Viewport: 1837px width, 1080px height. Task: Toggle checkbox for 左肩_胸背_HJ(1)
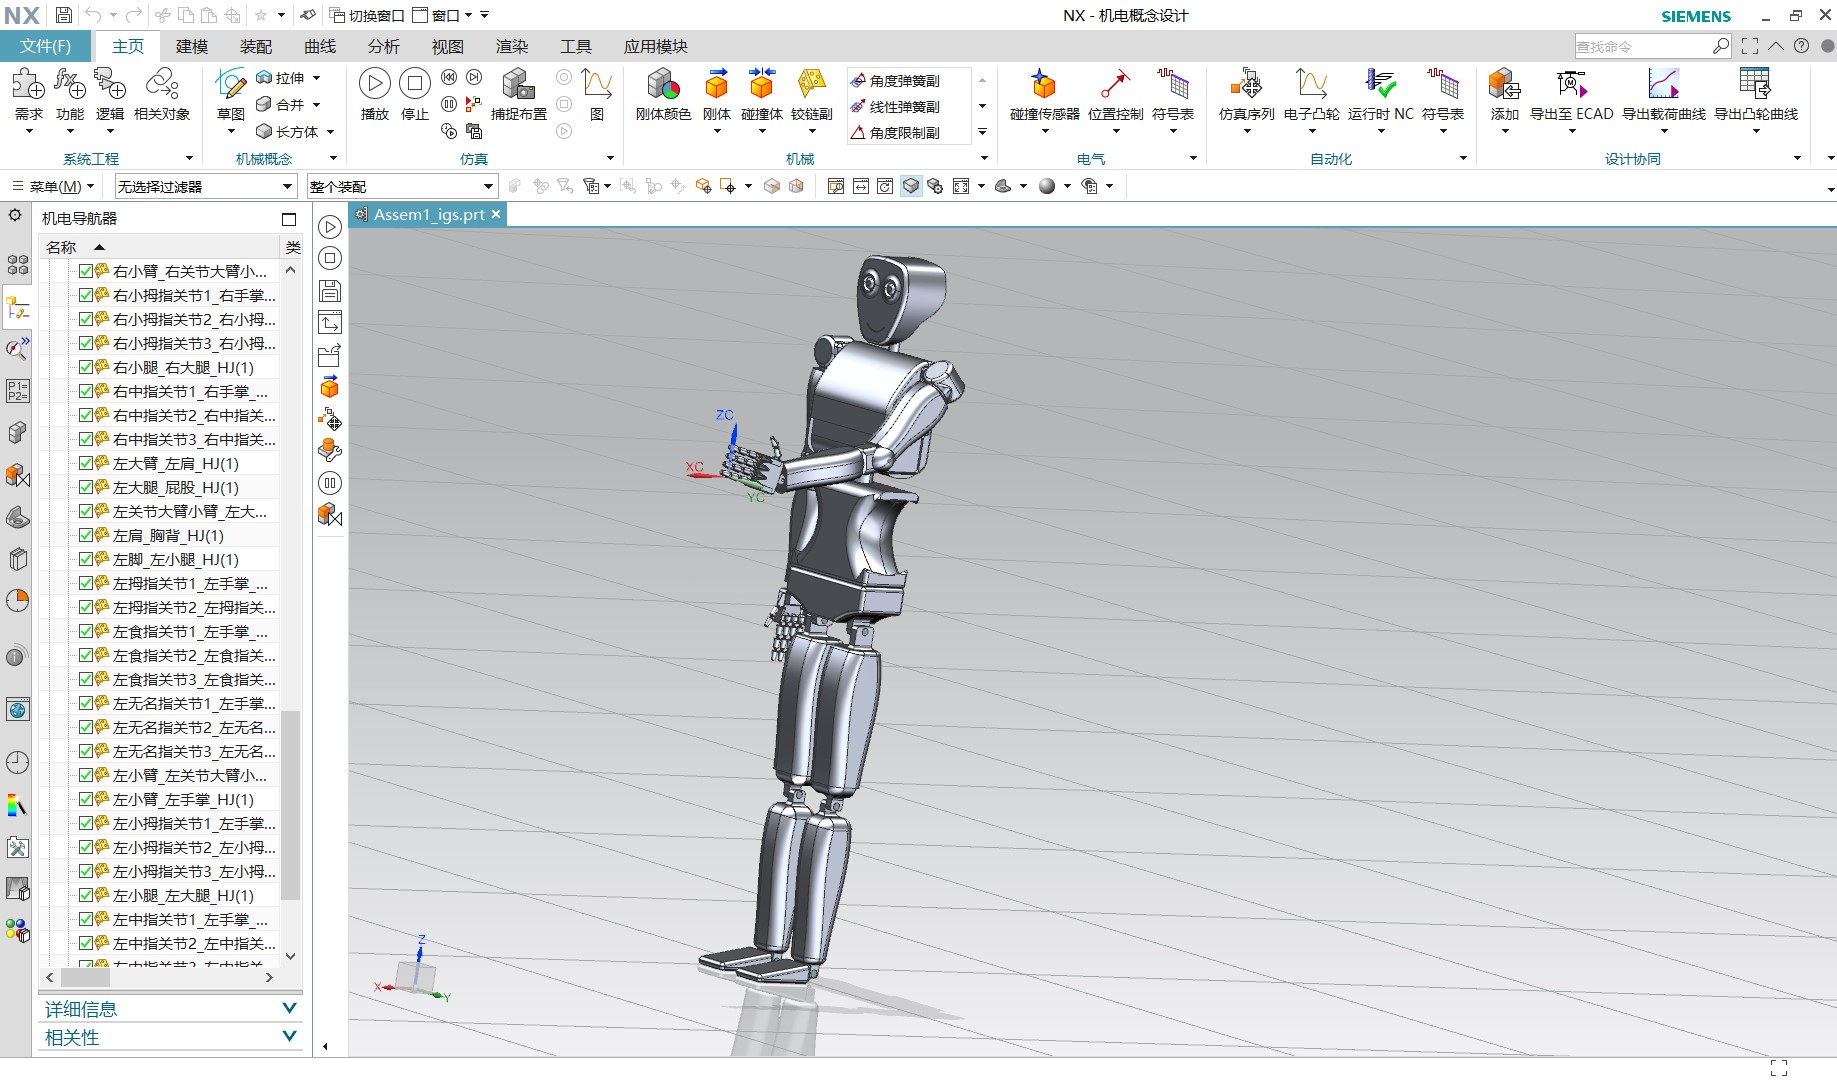tap(86, 535)
